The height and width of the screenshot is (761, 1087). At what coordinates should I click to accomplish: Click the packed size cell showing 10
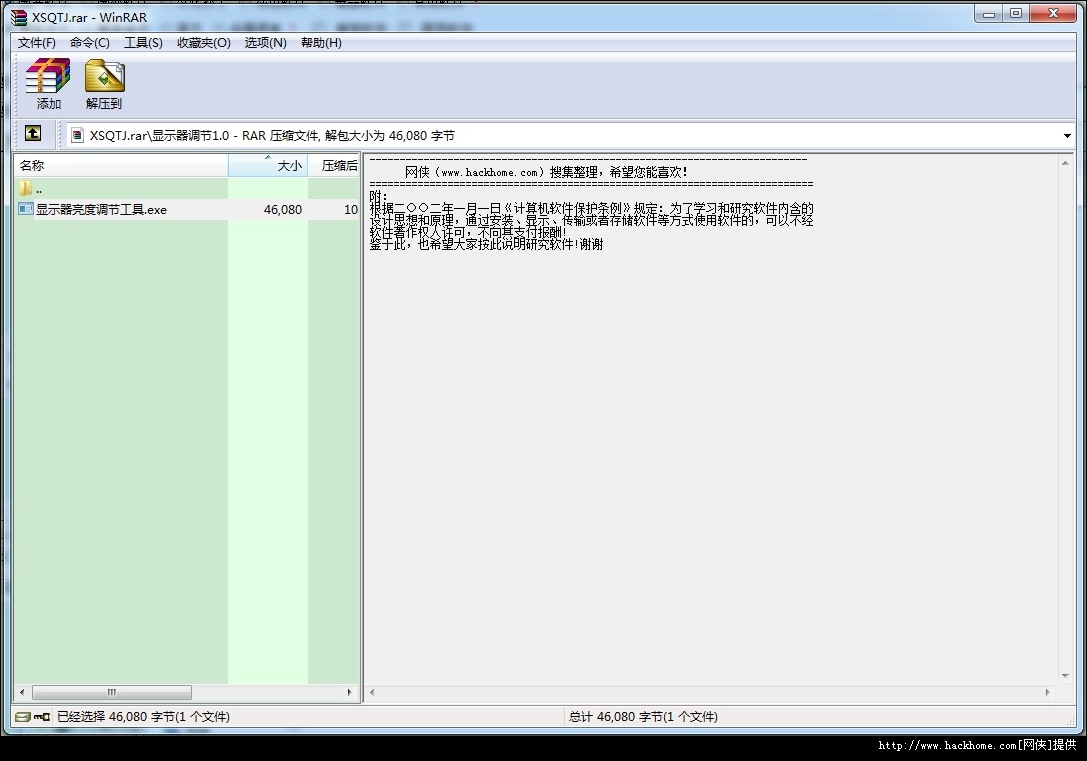351,209
